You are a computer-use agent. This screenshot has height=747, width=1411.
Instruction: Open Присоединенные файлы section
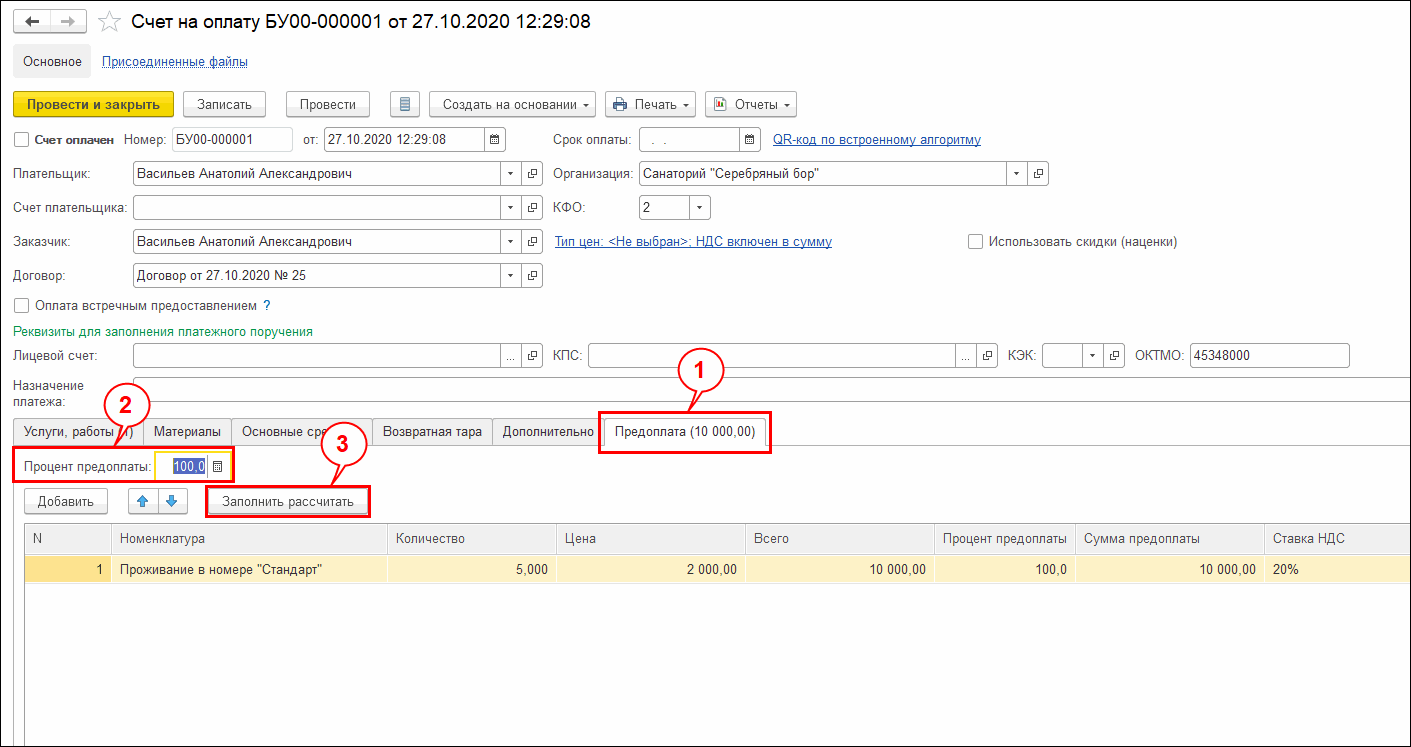point(175,62)
